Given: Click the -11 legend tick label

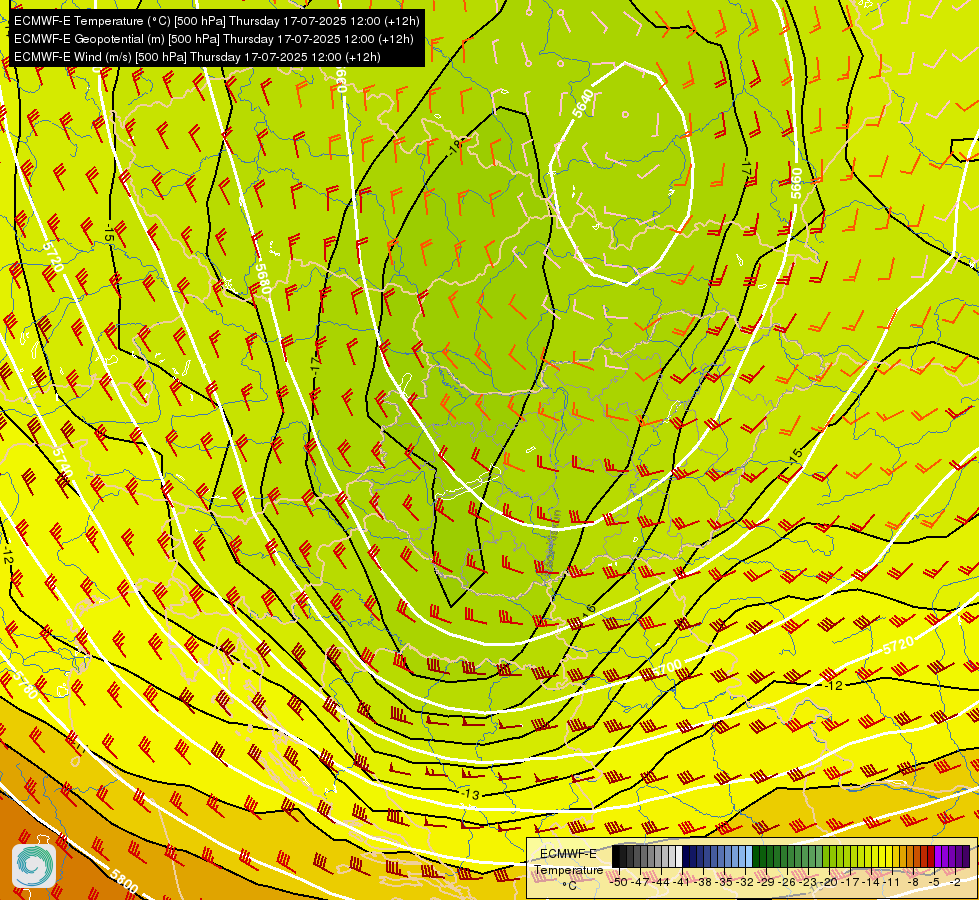Looking at the screenshot, I should 892,882.
